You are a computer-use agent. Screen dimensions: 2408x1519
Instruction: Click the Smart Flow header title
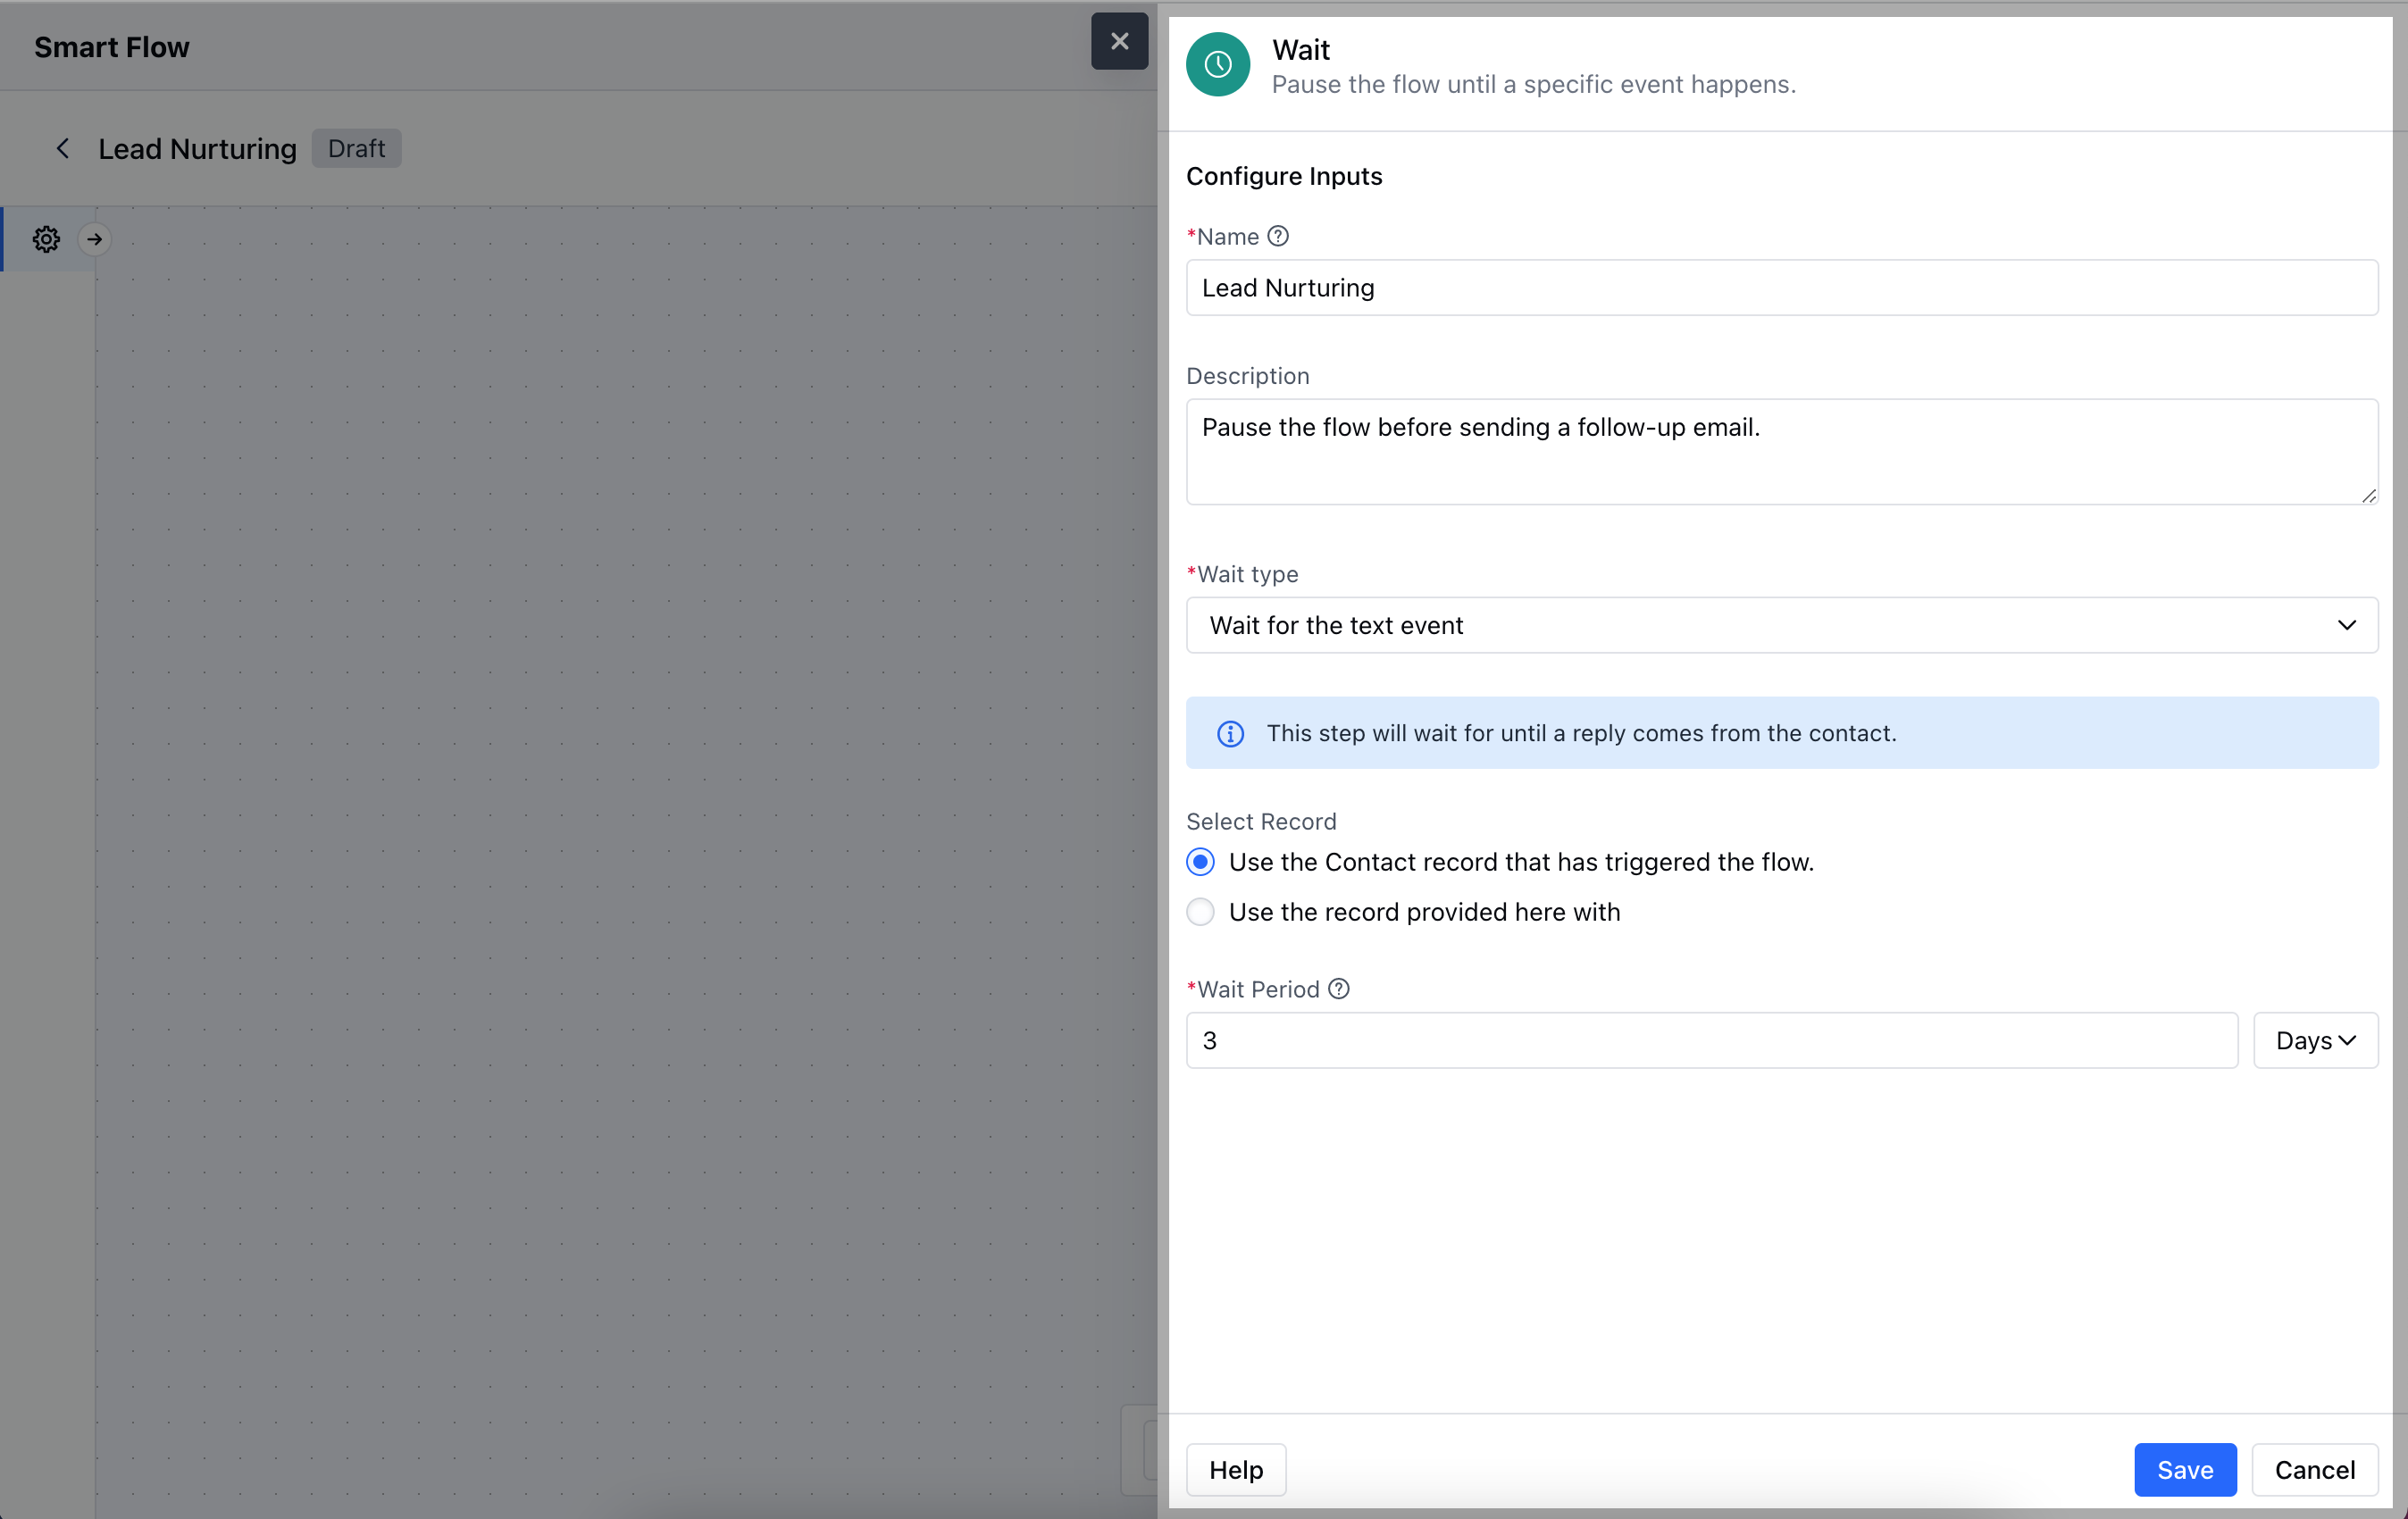(111, 47)
